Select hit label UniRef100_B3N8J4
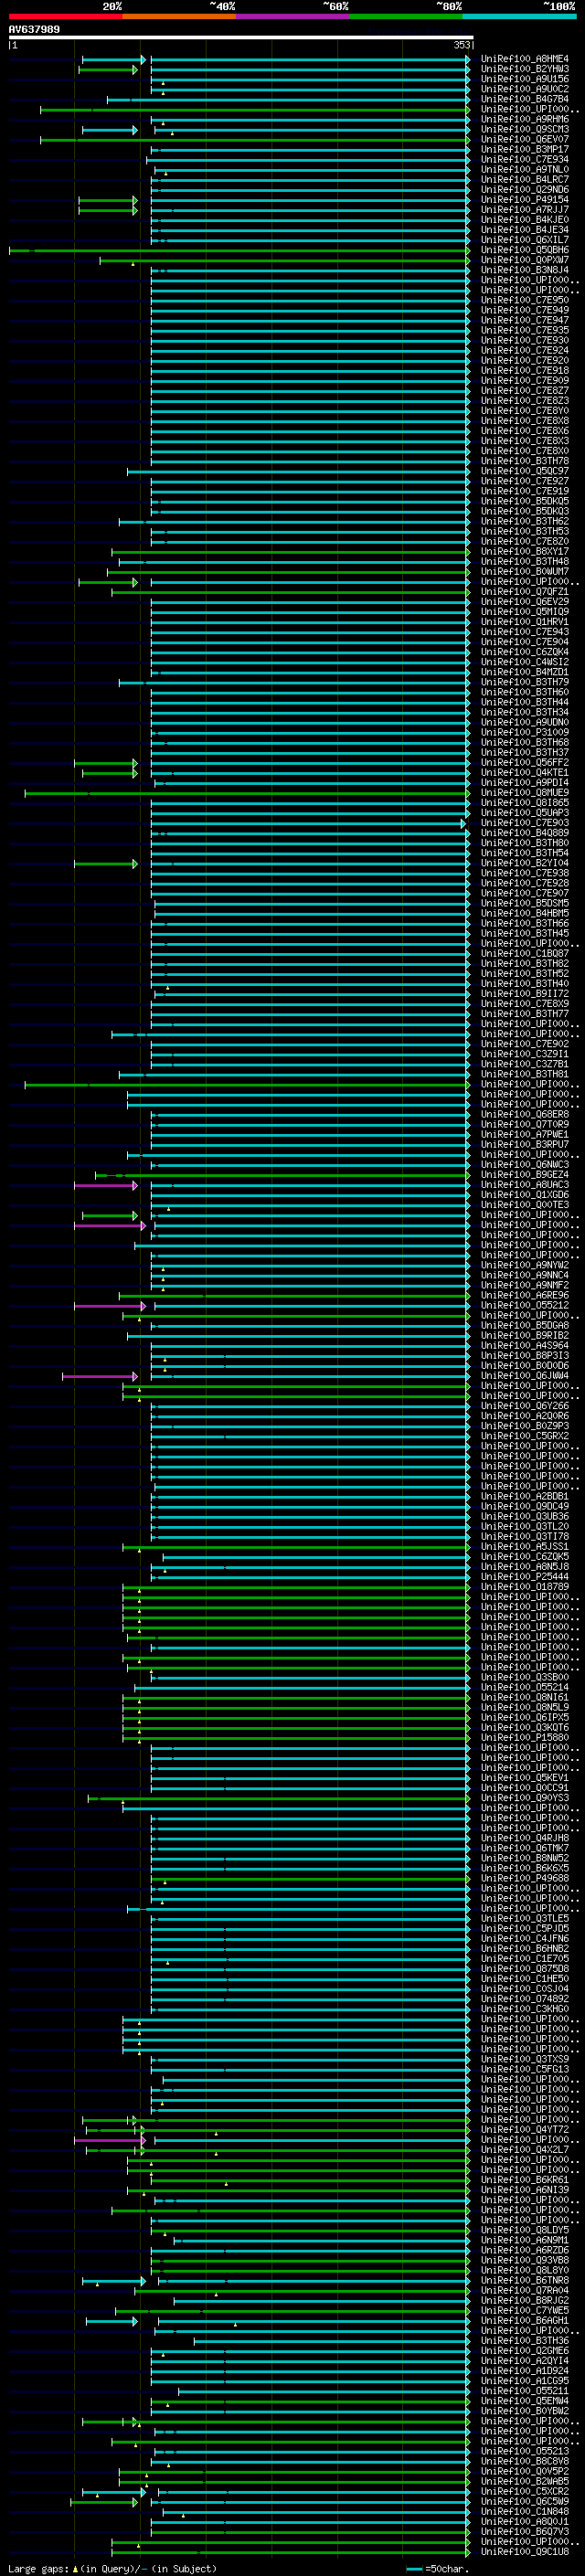 coord(525,270)
